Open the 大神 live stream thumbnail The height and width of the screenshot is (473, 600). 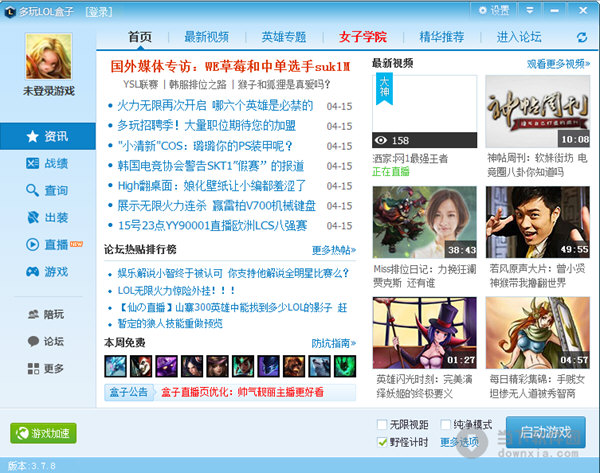point(425,111)
